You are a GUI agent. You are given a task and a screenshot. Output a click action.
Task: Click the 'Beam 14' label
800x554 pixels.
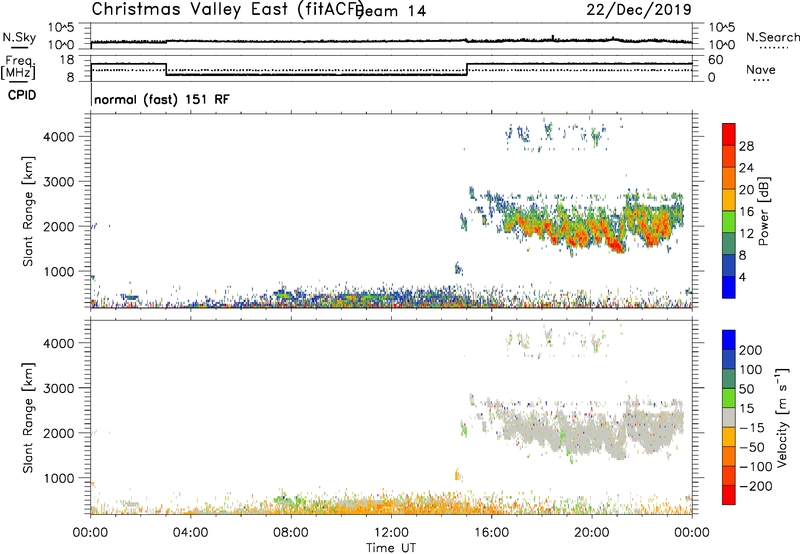pyautogui.click(x=391, y=11)
